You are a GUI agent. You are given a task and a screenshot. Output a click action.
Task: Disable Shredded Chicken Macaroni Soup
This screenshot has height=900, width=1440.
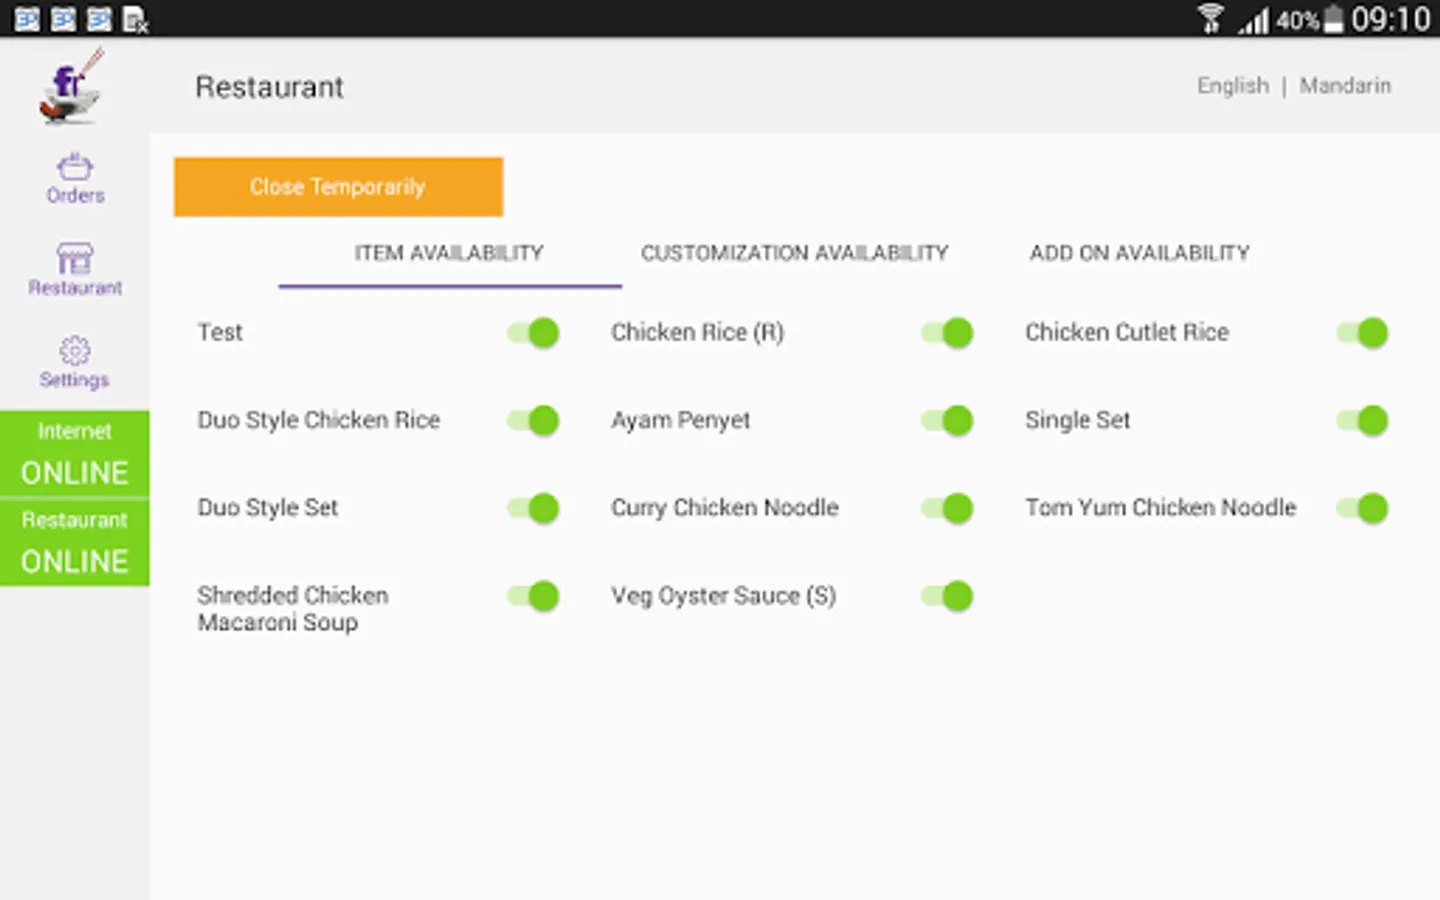[533, 596]
